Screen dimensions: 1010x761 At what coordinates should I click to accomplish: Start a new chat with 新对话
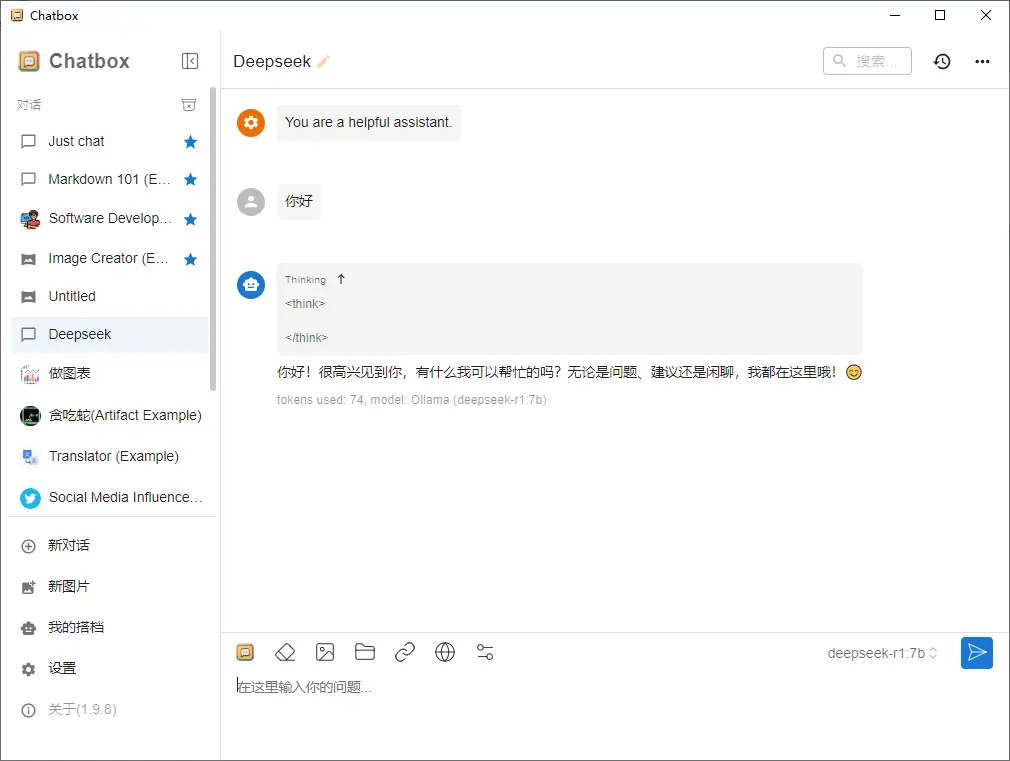110,546
